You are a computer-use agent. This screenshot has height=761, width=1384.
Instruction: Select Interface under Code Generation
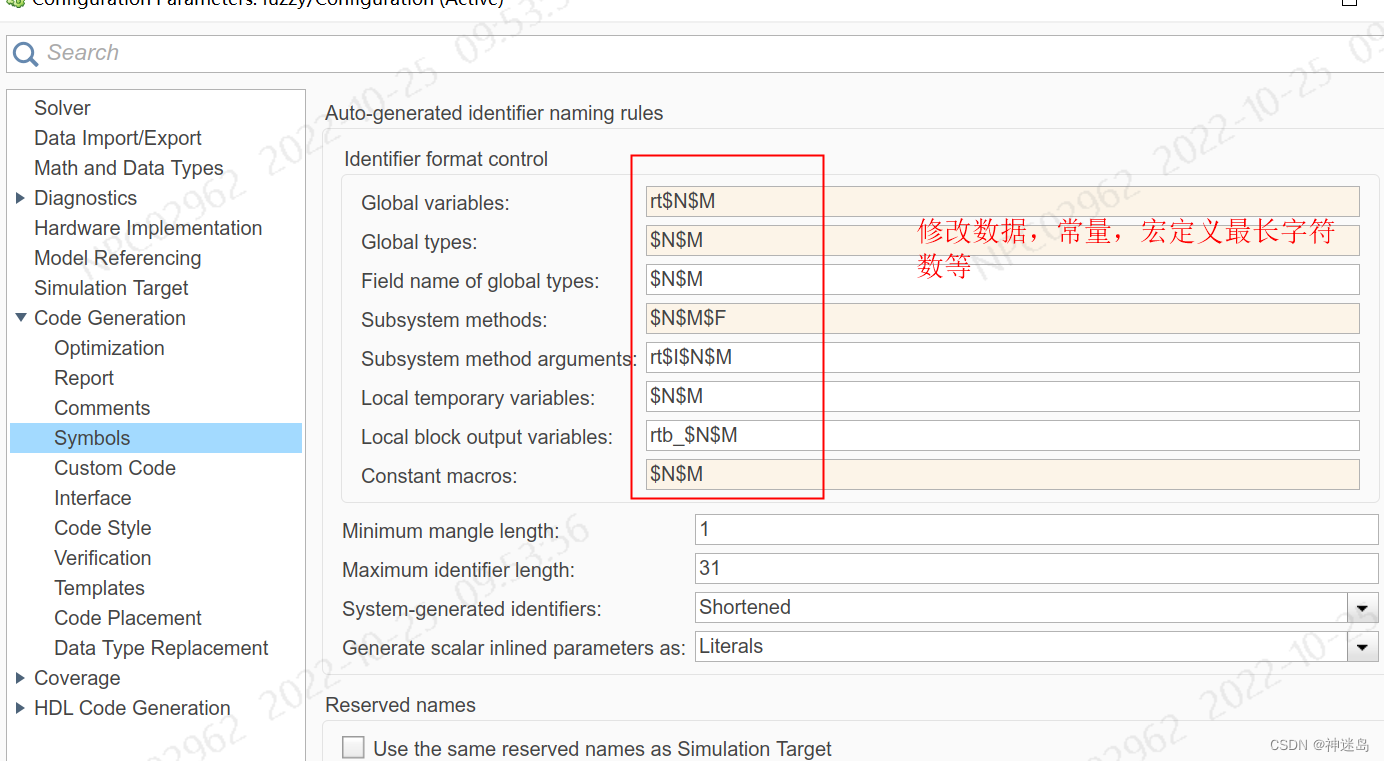pyautogui.click(x=93, y=498)
